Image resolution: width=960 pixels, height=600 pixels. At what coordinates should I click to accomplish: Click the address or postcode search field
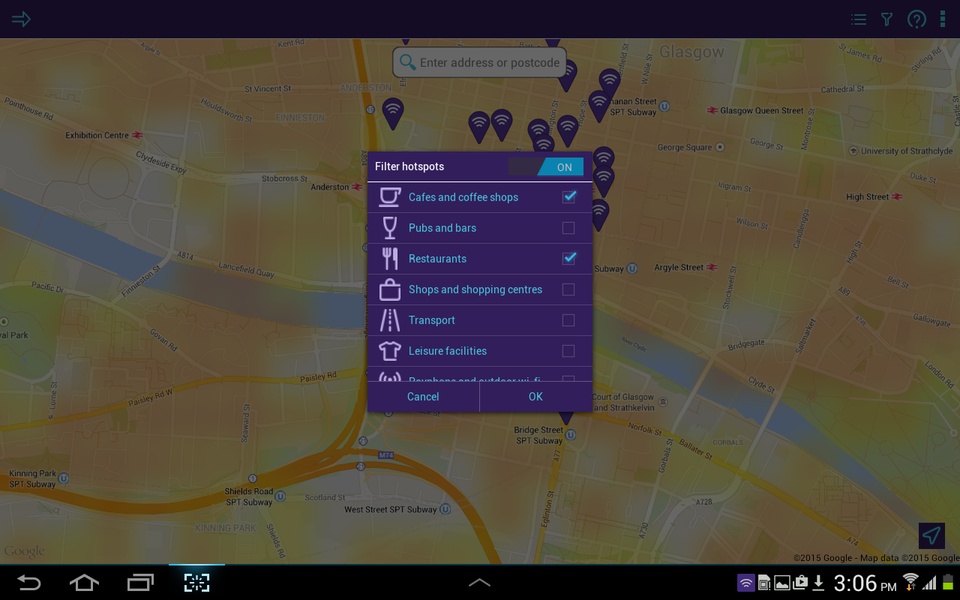pos(479,62)
